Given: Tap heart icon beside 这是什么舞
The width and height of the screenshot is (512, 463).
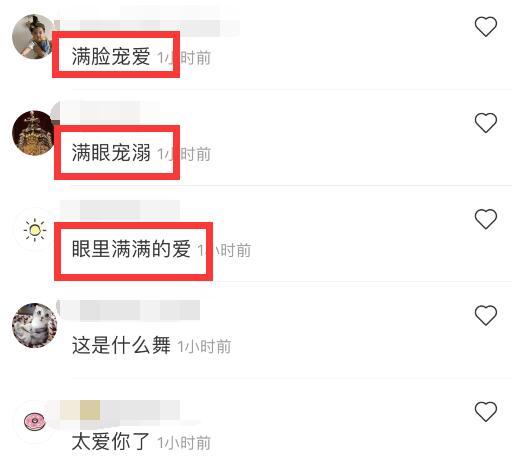Looking at the screenshot, I should tap(486, 315).
